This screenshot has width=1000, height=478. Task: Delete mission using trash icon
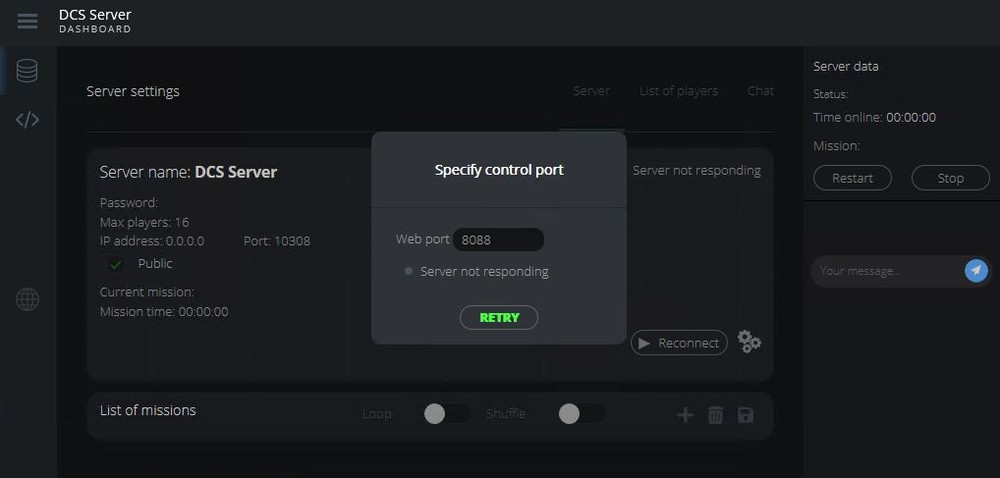pyautogui.click(x=715, y=415)
